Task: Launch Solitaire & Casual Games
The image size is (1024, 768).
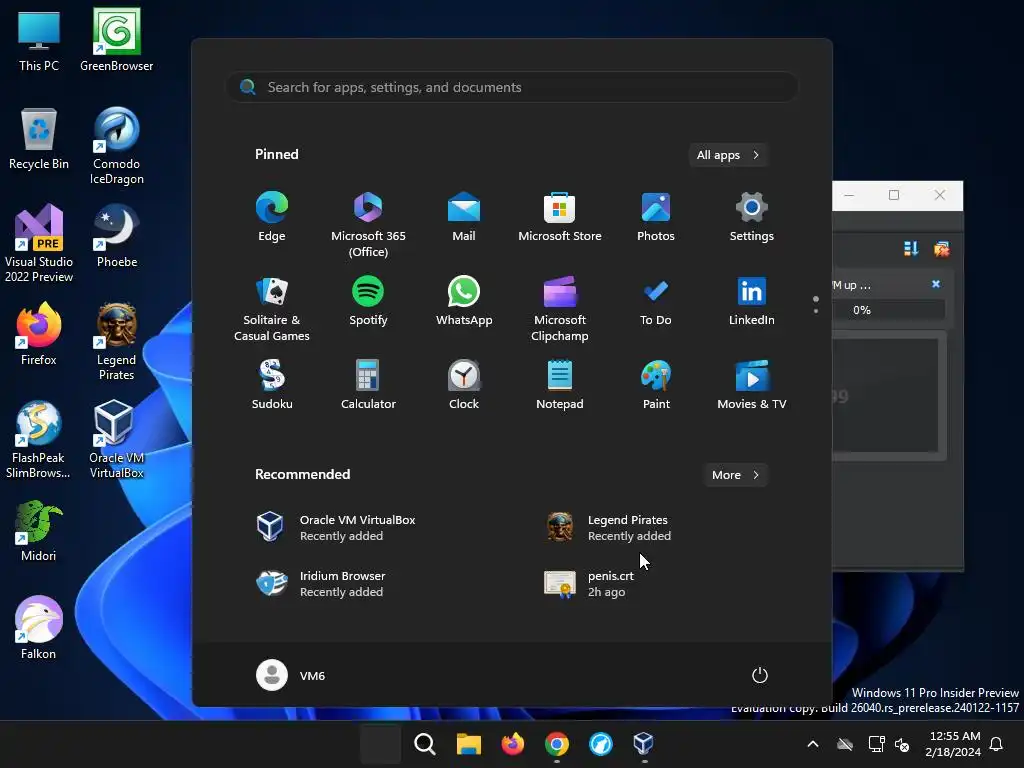Action: pos(272,308)
